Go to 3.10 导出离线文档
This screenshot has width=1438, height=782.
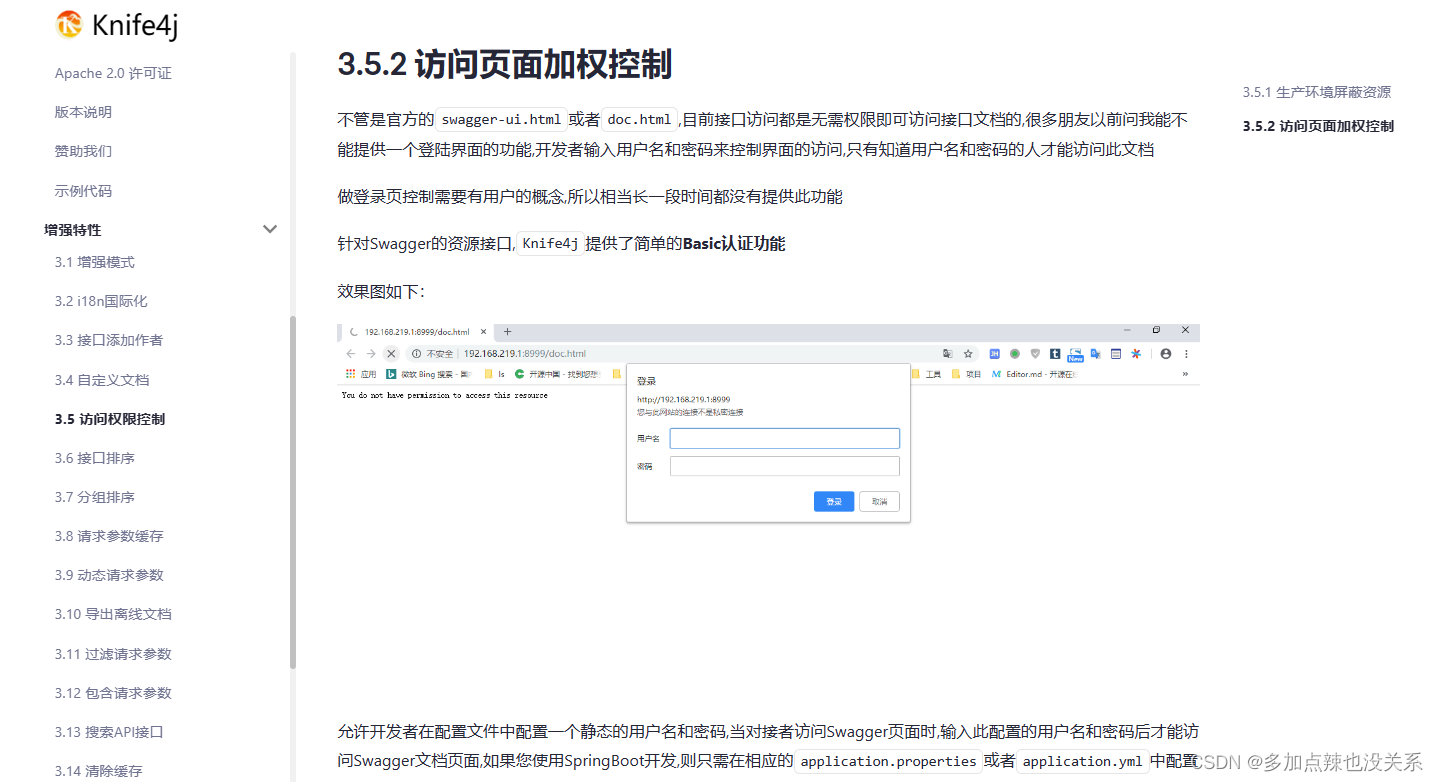[113, 614]
